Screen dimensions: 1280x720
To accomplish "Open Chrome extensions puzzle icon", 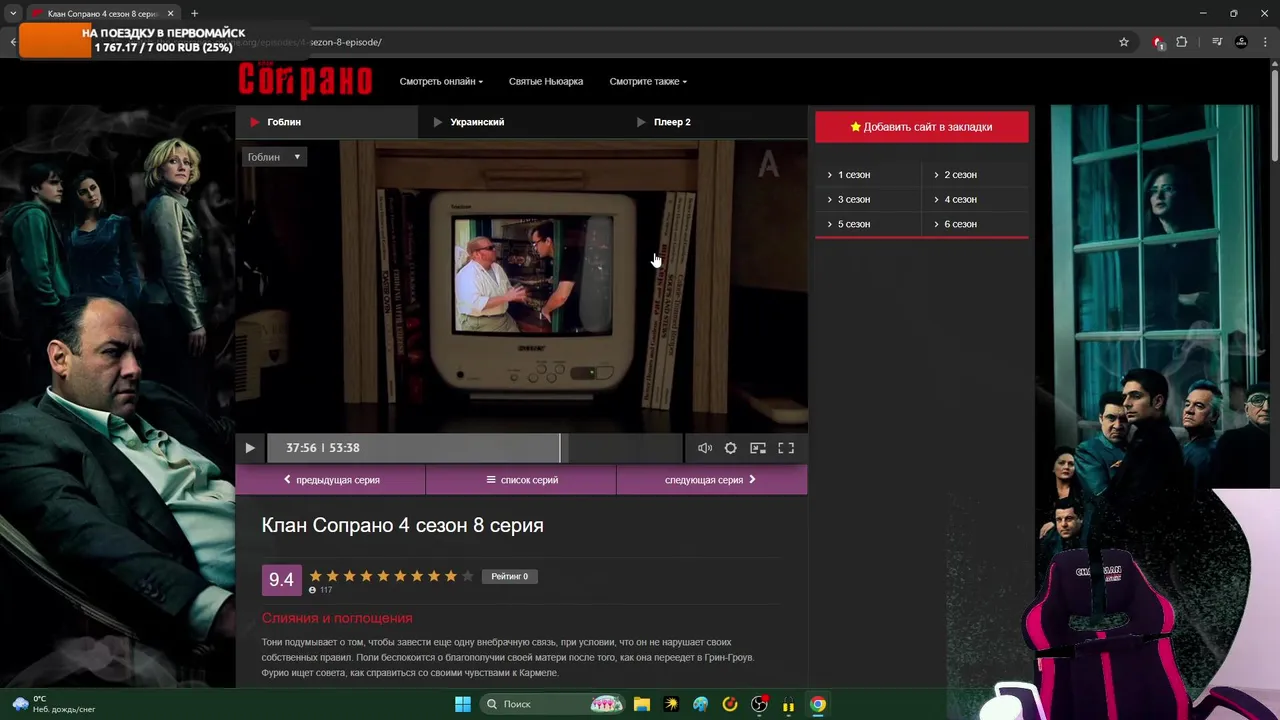I will pos(1182,42).
